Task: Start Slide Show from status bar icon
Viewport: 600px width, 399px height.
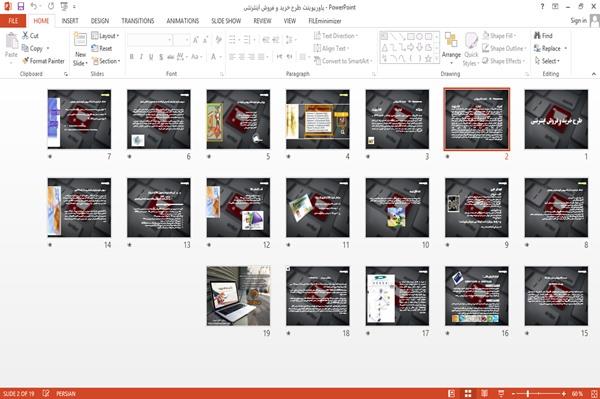Action: click(x=501, y=393)
